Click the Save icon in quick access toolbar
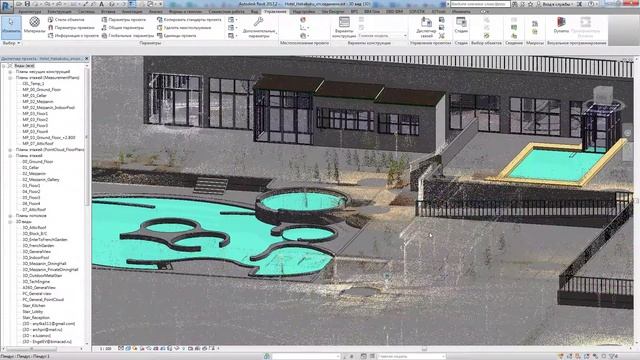The width and height of the screenshot is (640, 360). [27, 4]
